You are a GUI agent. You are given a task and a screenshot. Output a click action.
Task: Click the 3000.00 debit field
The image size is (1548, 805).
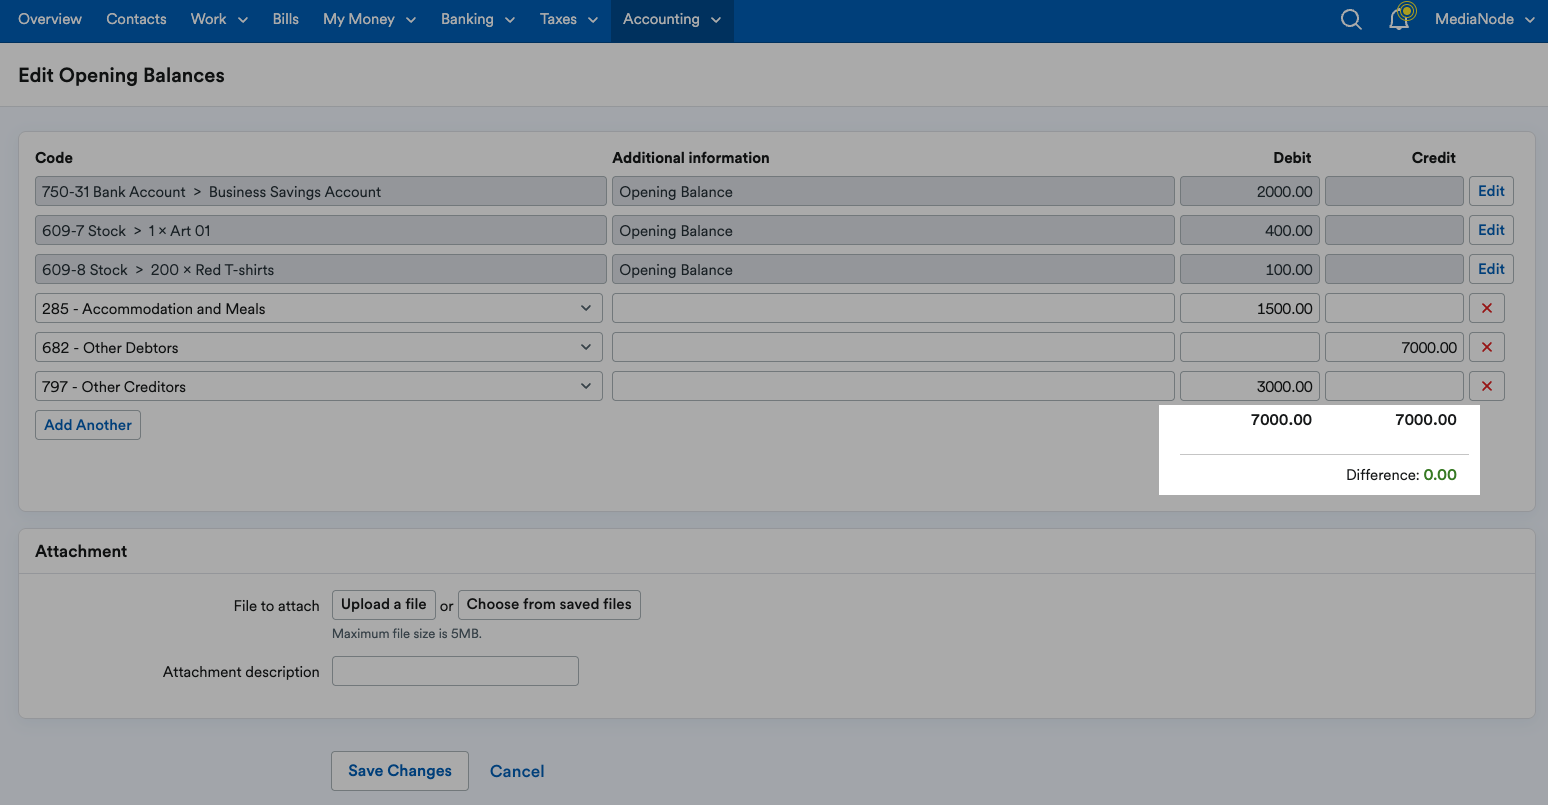pos(1250,386)
